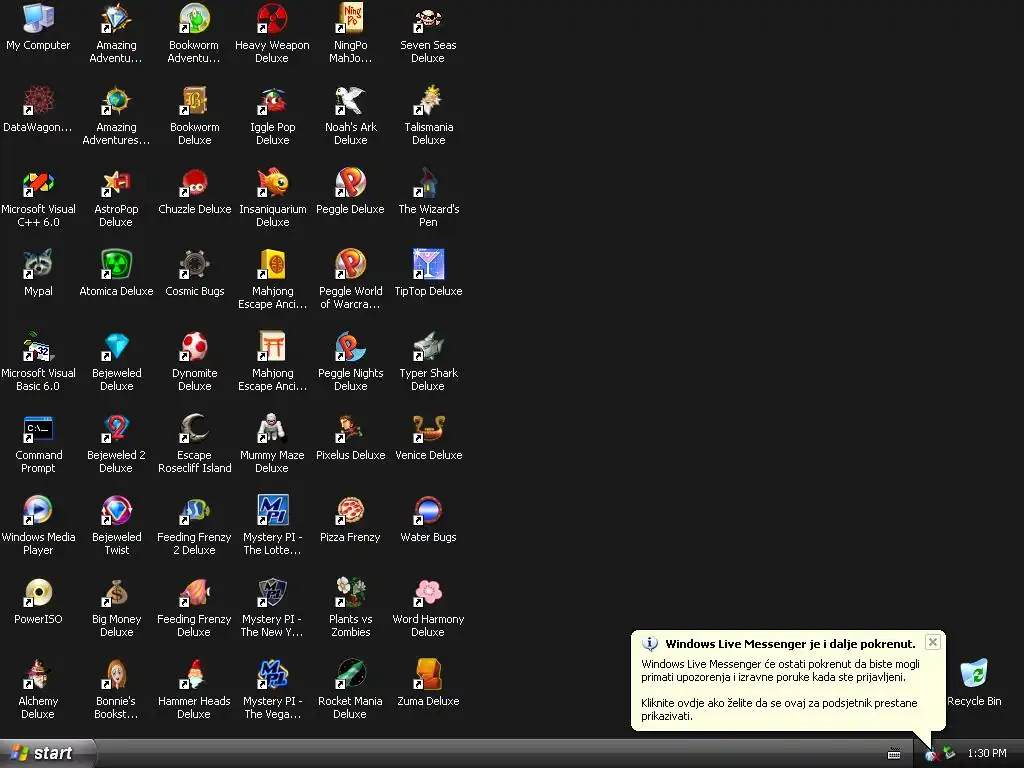Open Alchemy Deluxe wizard icon
Viewport: 1024px width, 768px height.
(x=38, y=675)
